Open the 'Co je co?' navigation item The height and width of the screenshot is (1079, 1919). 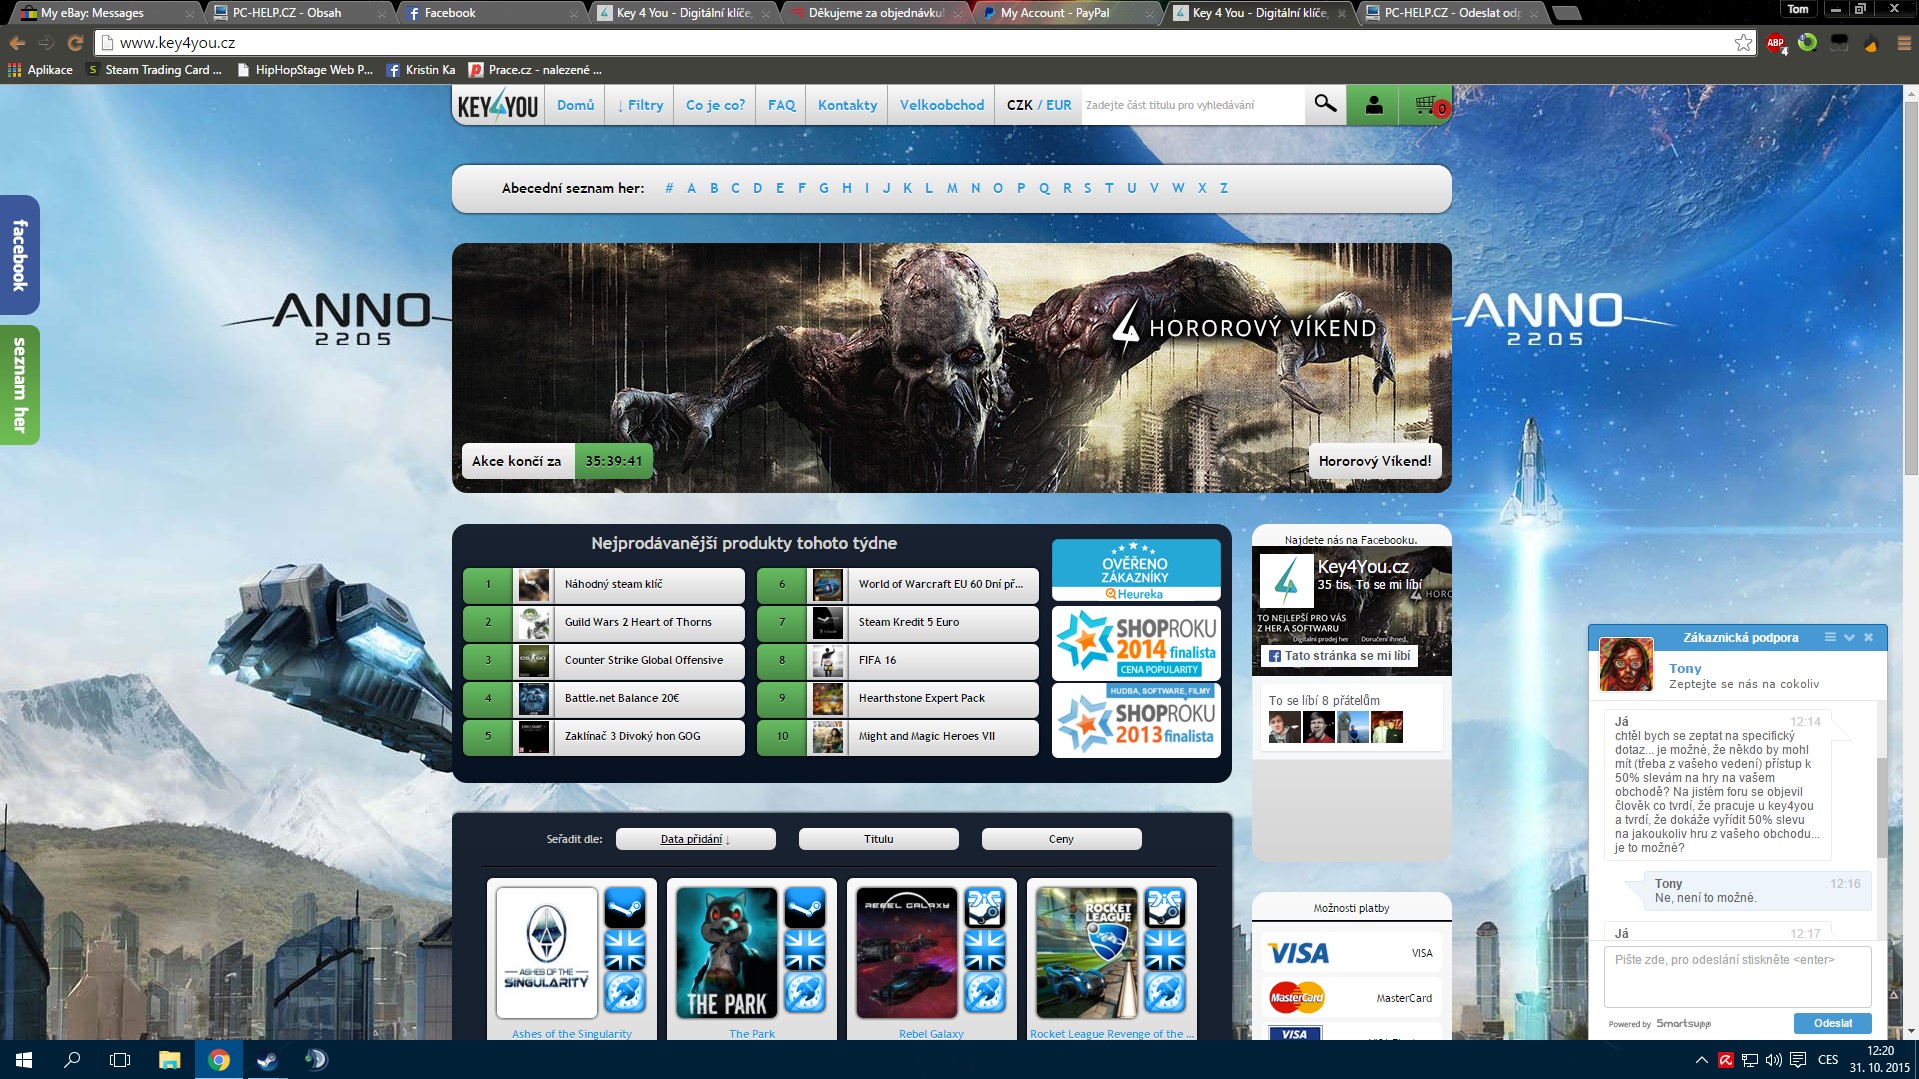pyautogui.click(x=715, y=105)
